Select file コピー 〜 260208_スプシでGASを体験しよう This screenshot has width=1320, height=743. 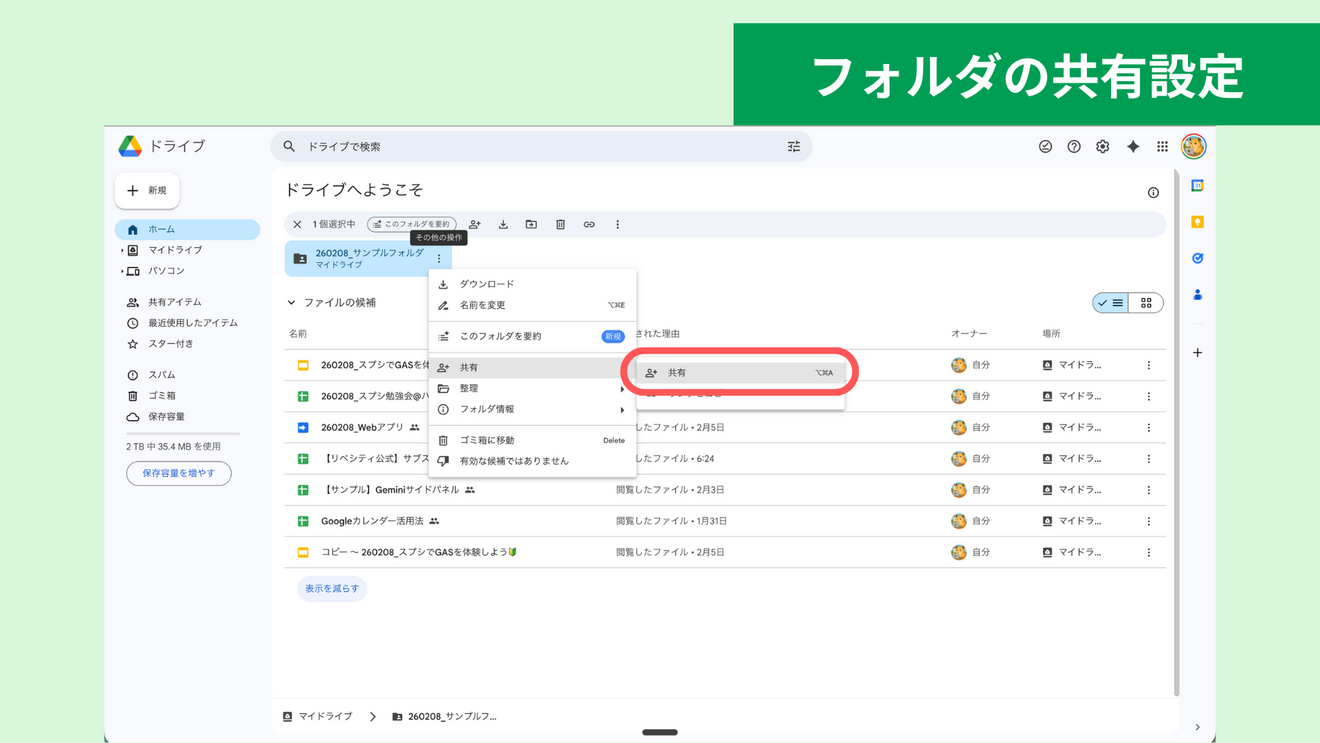(x=725, y=552)
